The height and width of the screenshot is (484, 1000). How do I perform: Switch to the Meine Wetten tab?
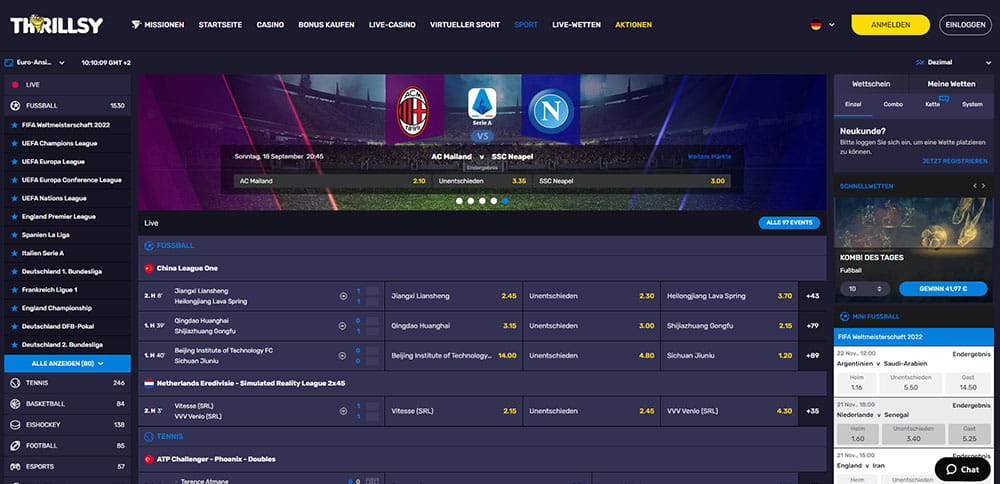[952, 84]
